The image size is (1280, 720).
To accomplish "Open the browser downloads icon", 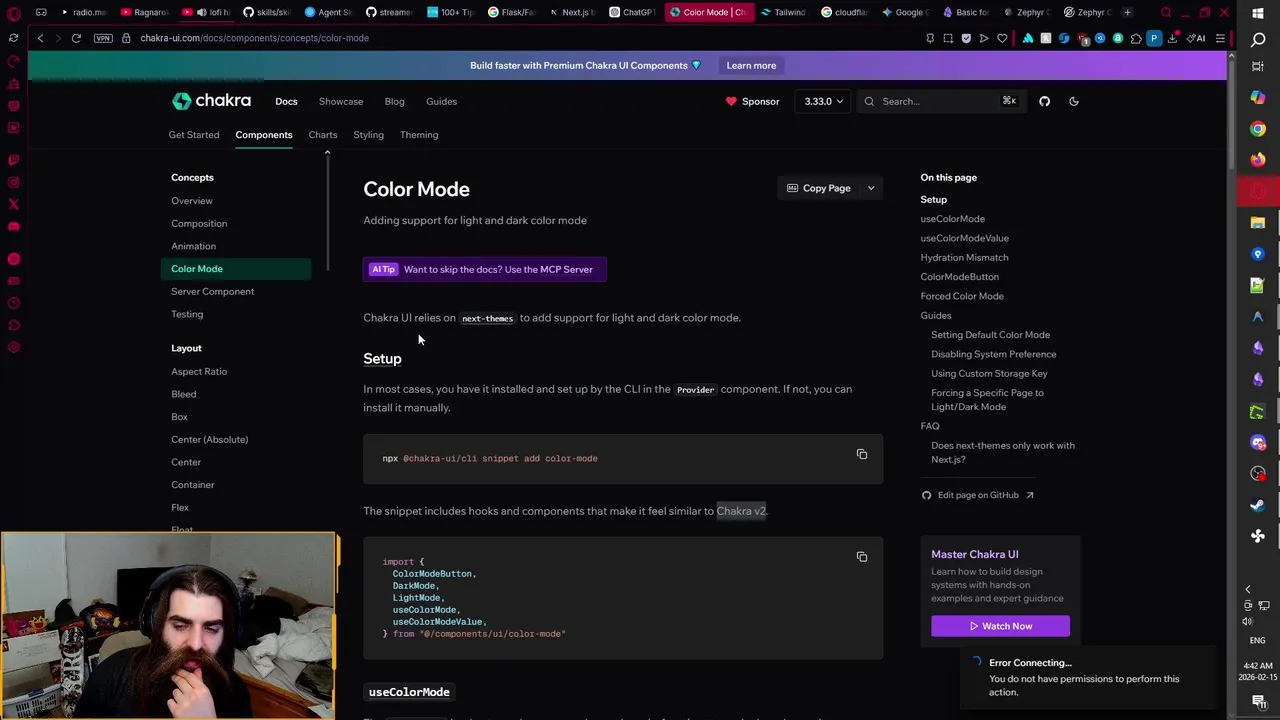I will [1172, 38].
